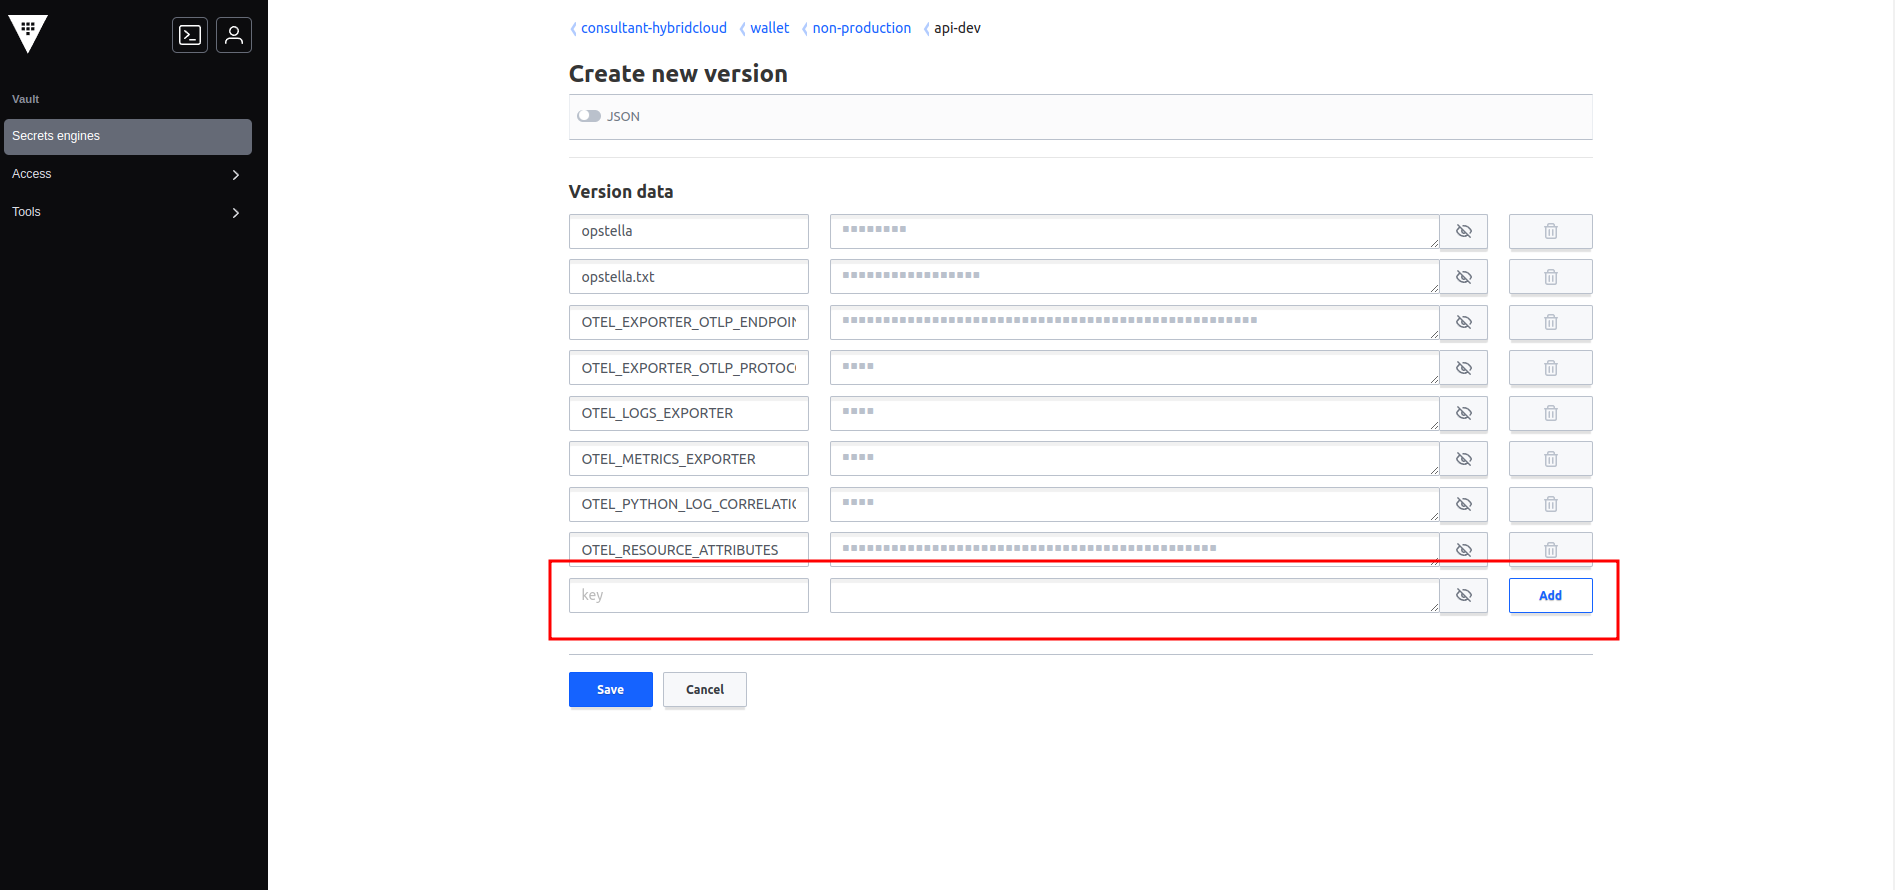Unmask the OTEL_METRICS_EXPORTER value

point(1463,459)
